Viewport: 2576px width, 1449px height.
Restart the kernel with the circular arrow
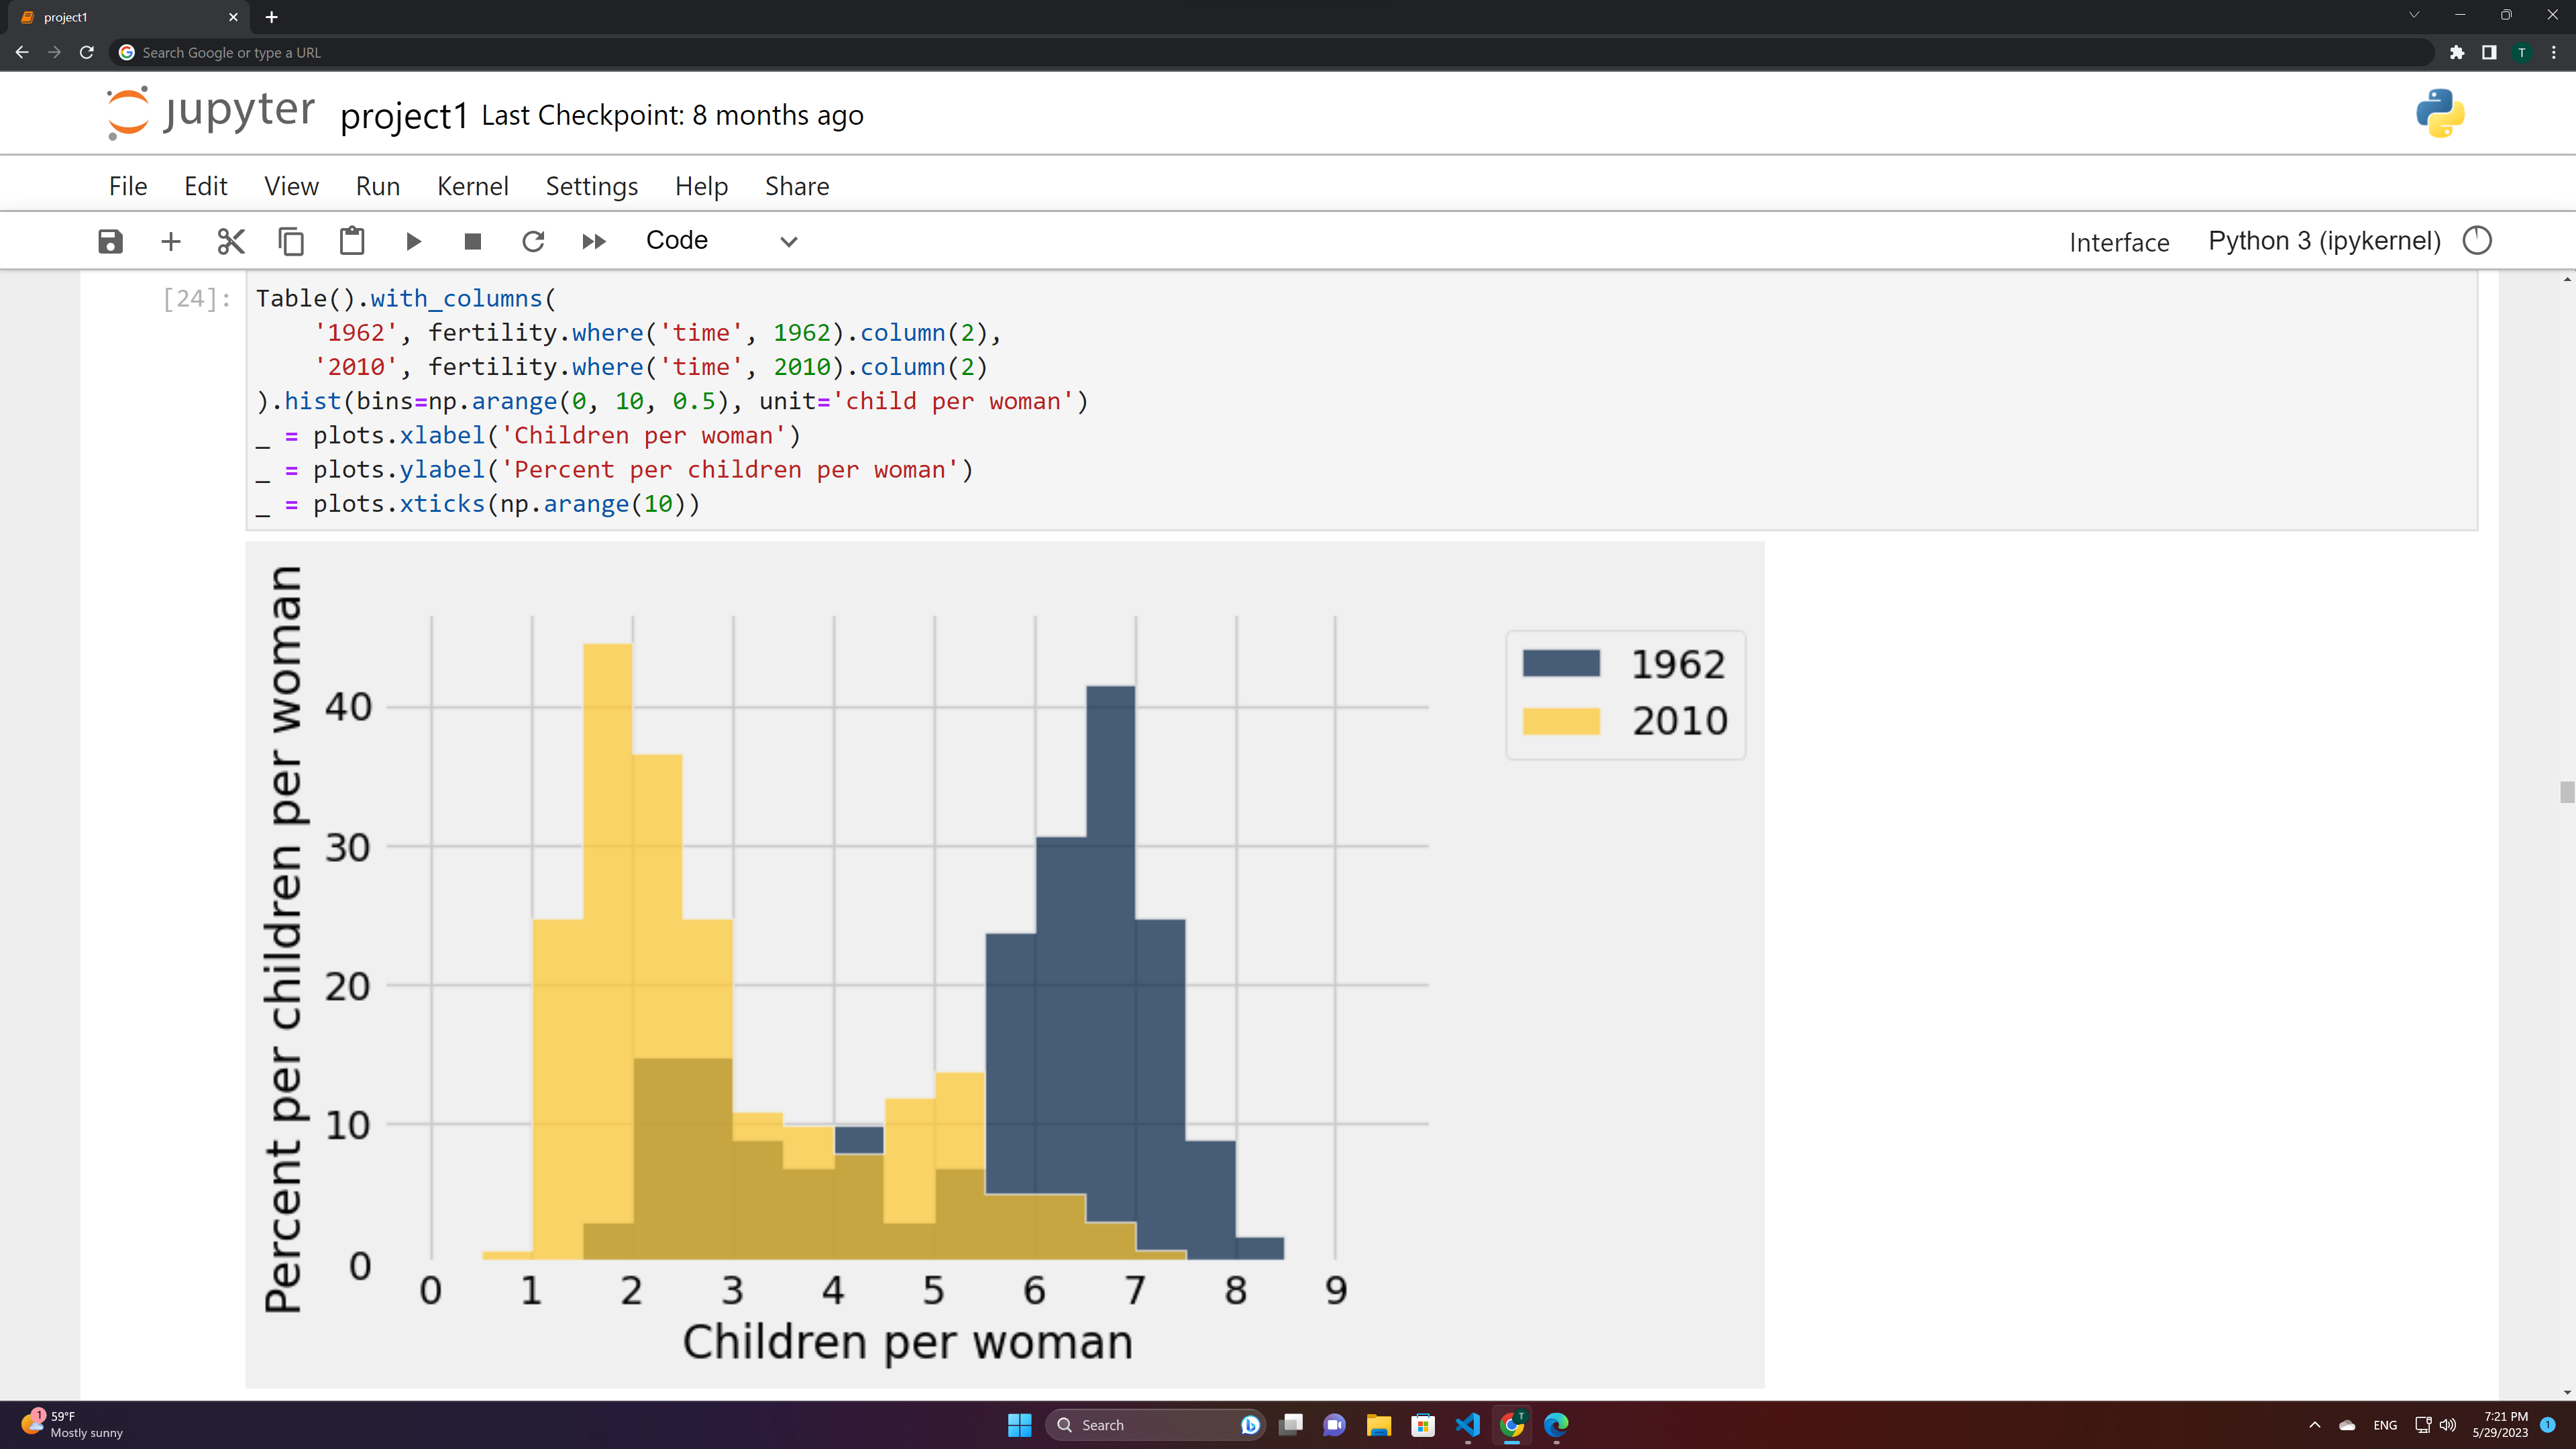(x=533, y=241)
